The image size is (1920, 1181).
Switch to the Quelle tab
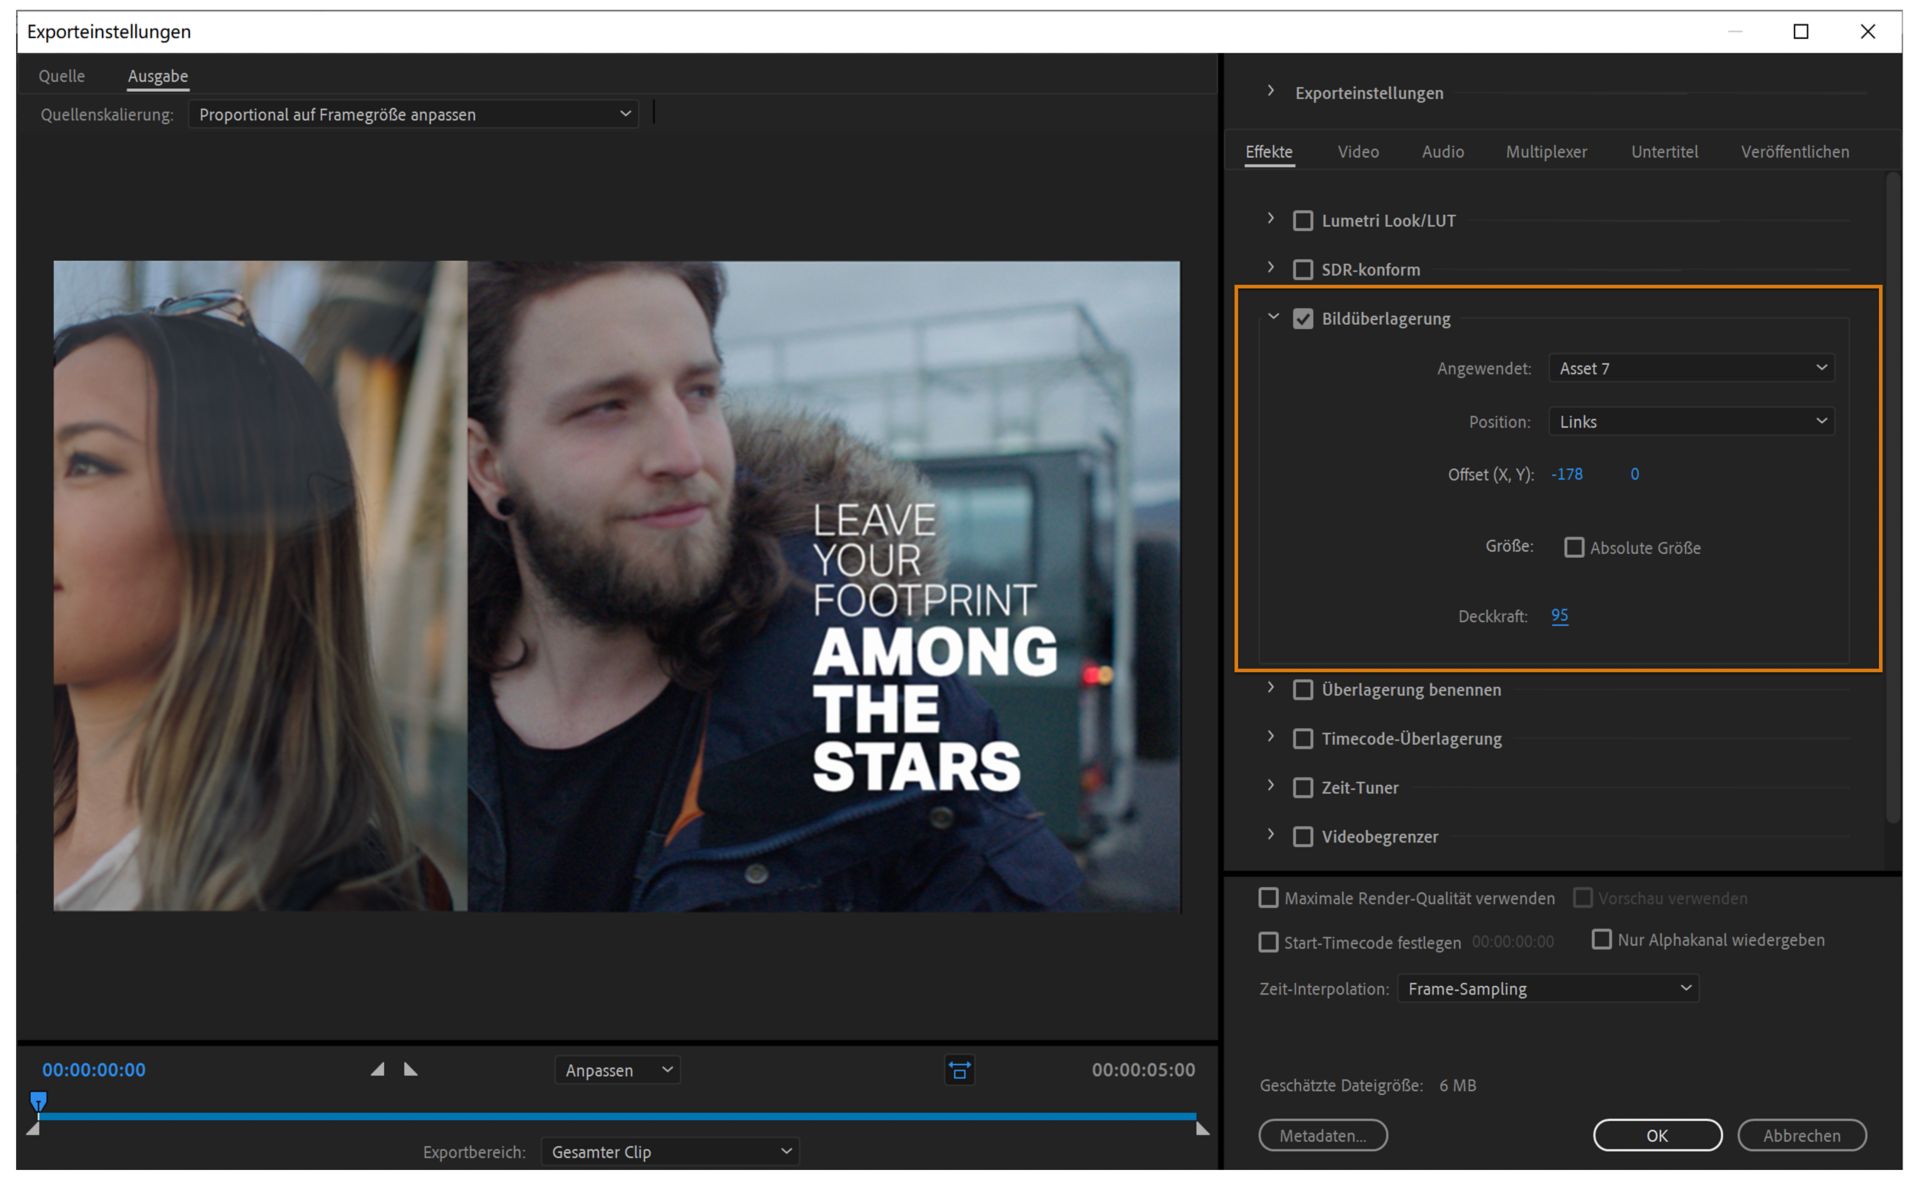click(x=61, y=76)
